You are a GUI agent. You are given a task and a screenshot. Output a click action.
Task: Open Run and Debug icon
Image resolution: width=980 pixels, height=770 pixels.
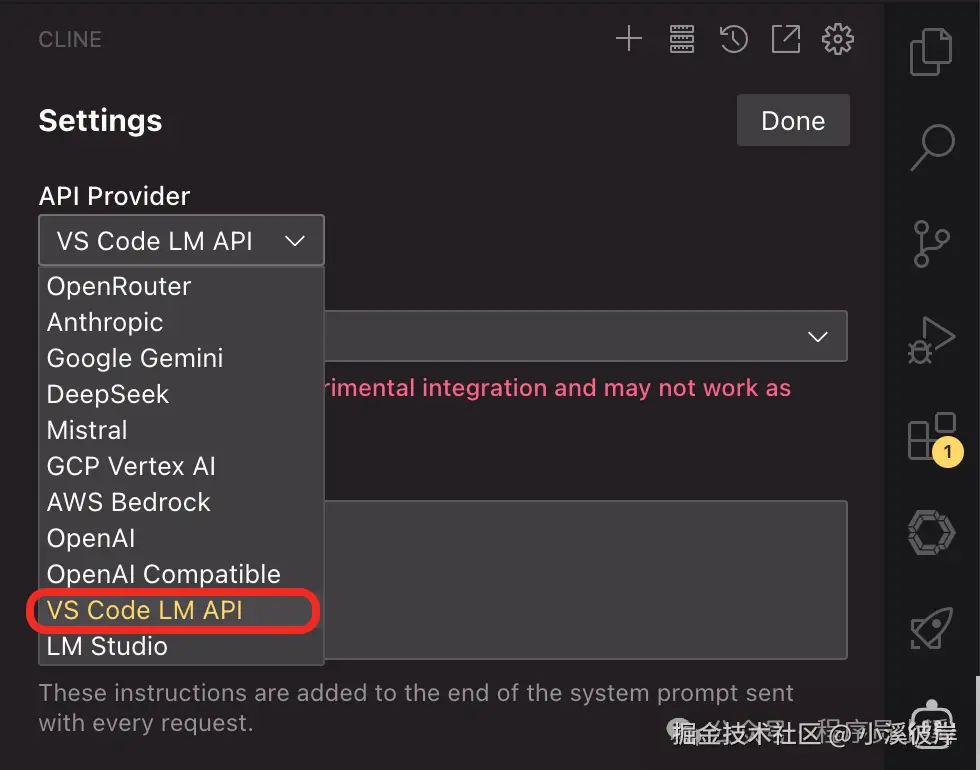pos(931,340)
